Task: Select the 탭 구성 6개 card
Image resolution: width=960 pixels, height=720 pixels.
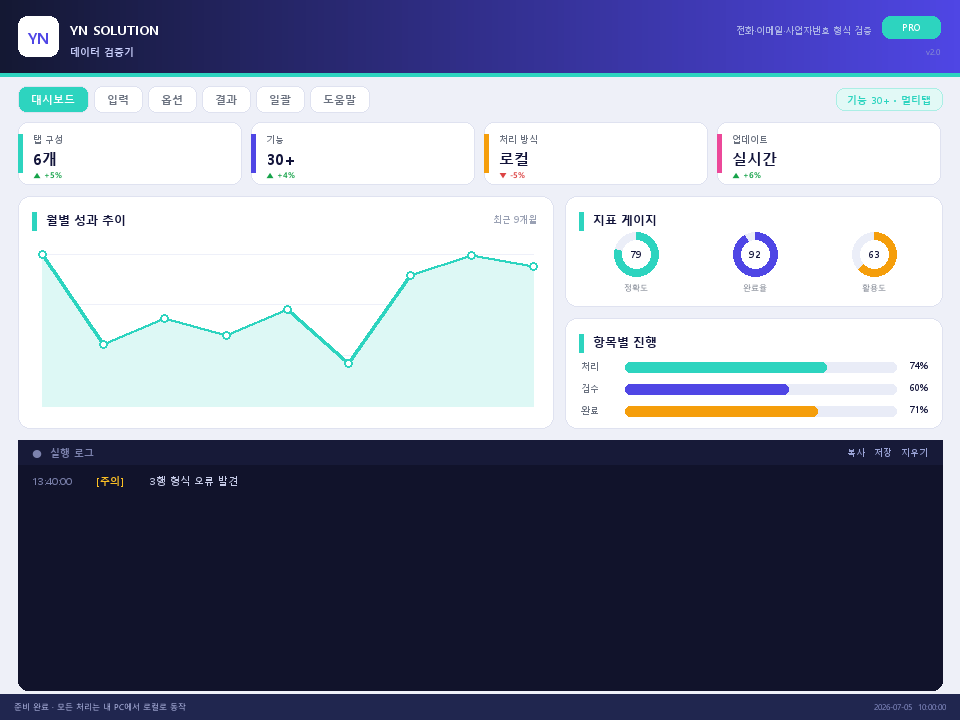Action: (130, 154)
